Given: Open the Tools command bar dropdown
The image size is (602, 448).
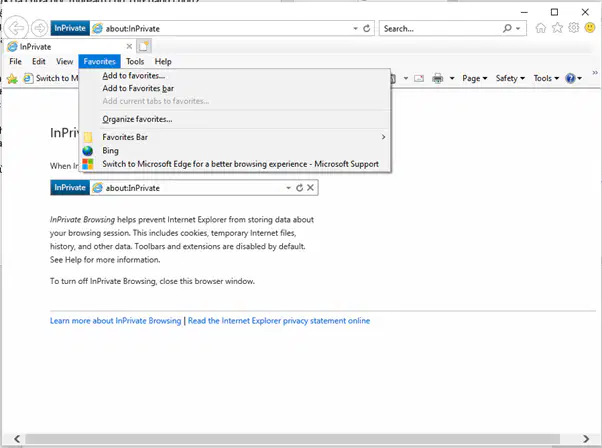Looking at the screenshot, I should [x=546, y=78].
